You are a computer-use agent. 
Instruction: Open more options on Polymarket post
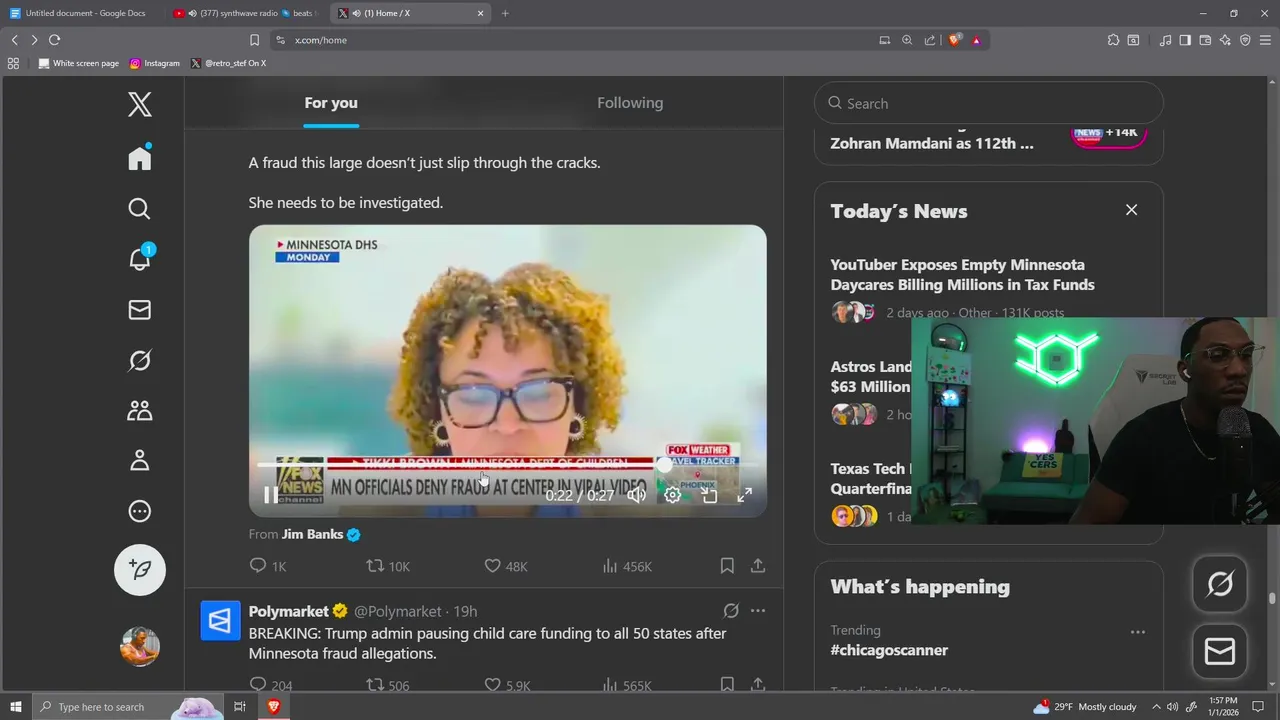coord(758,611)
